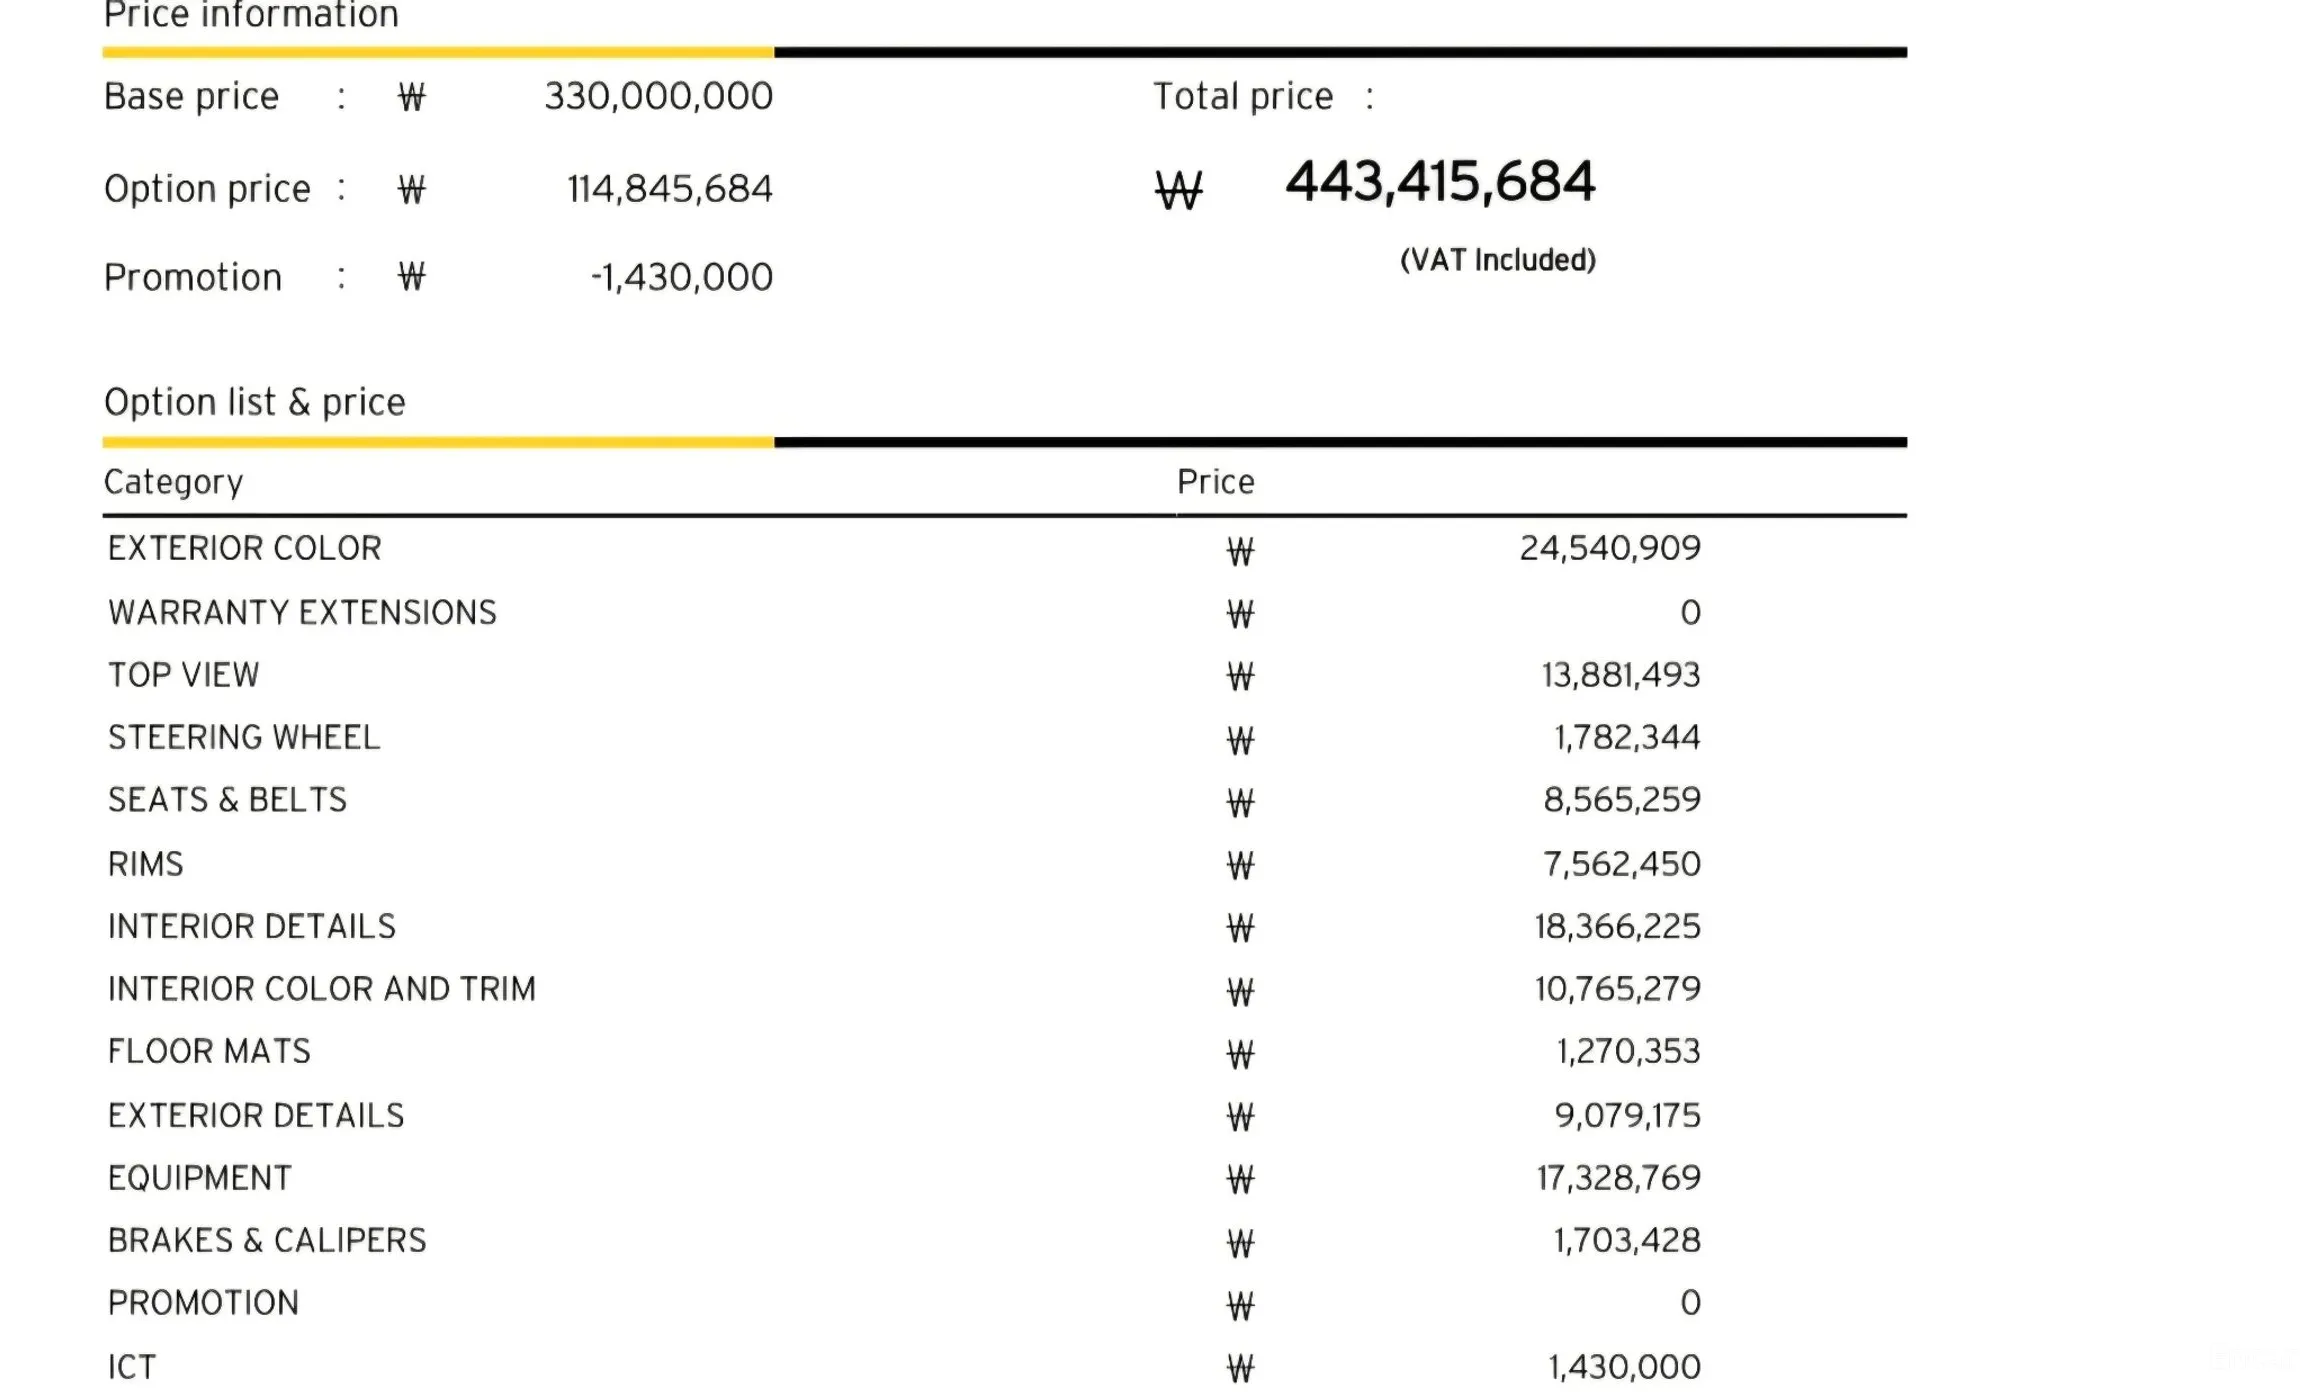Select the price 1,270,353

[x=1628, y=1051]
